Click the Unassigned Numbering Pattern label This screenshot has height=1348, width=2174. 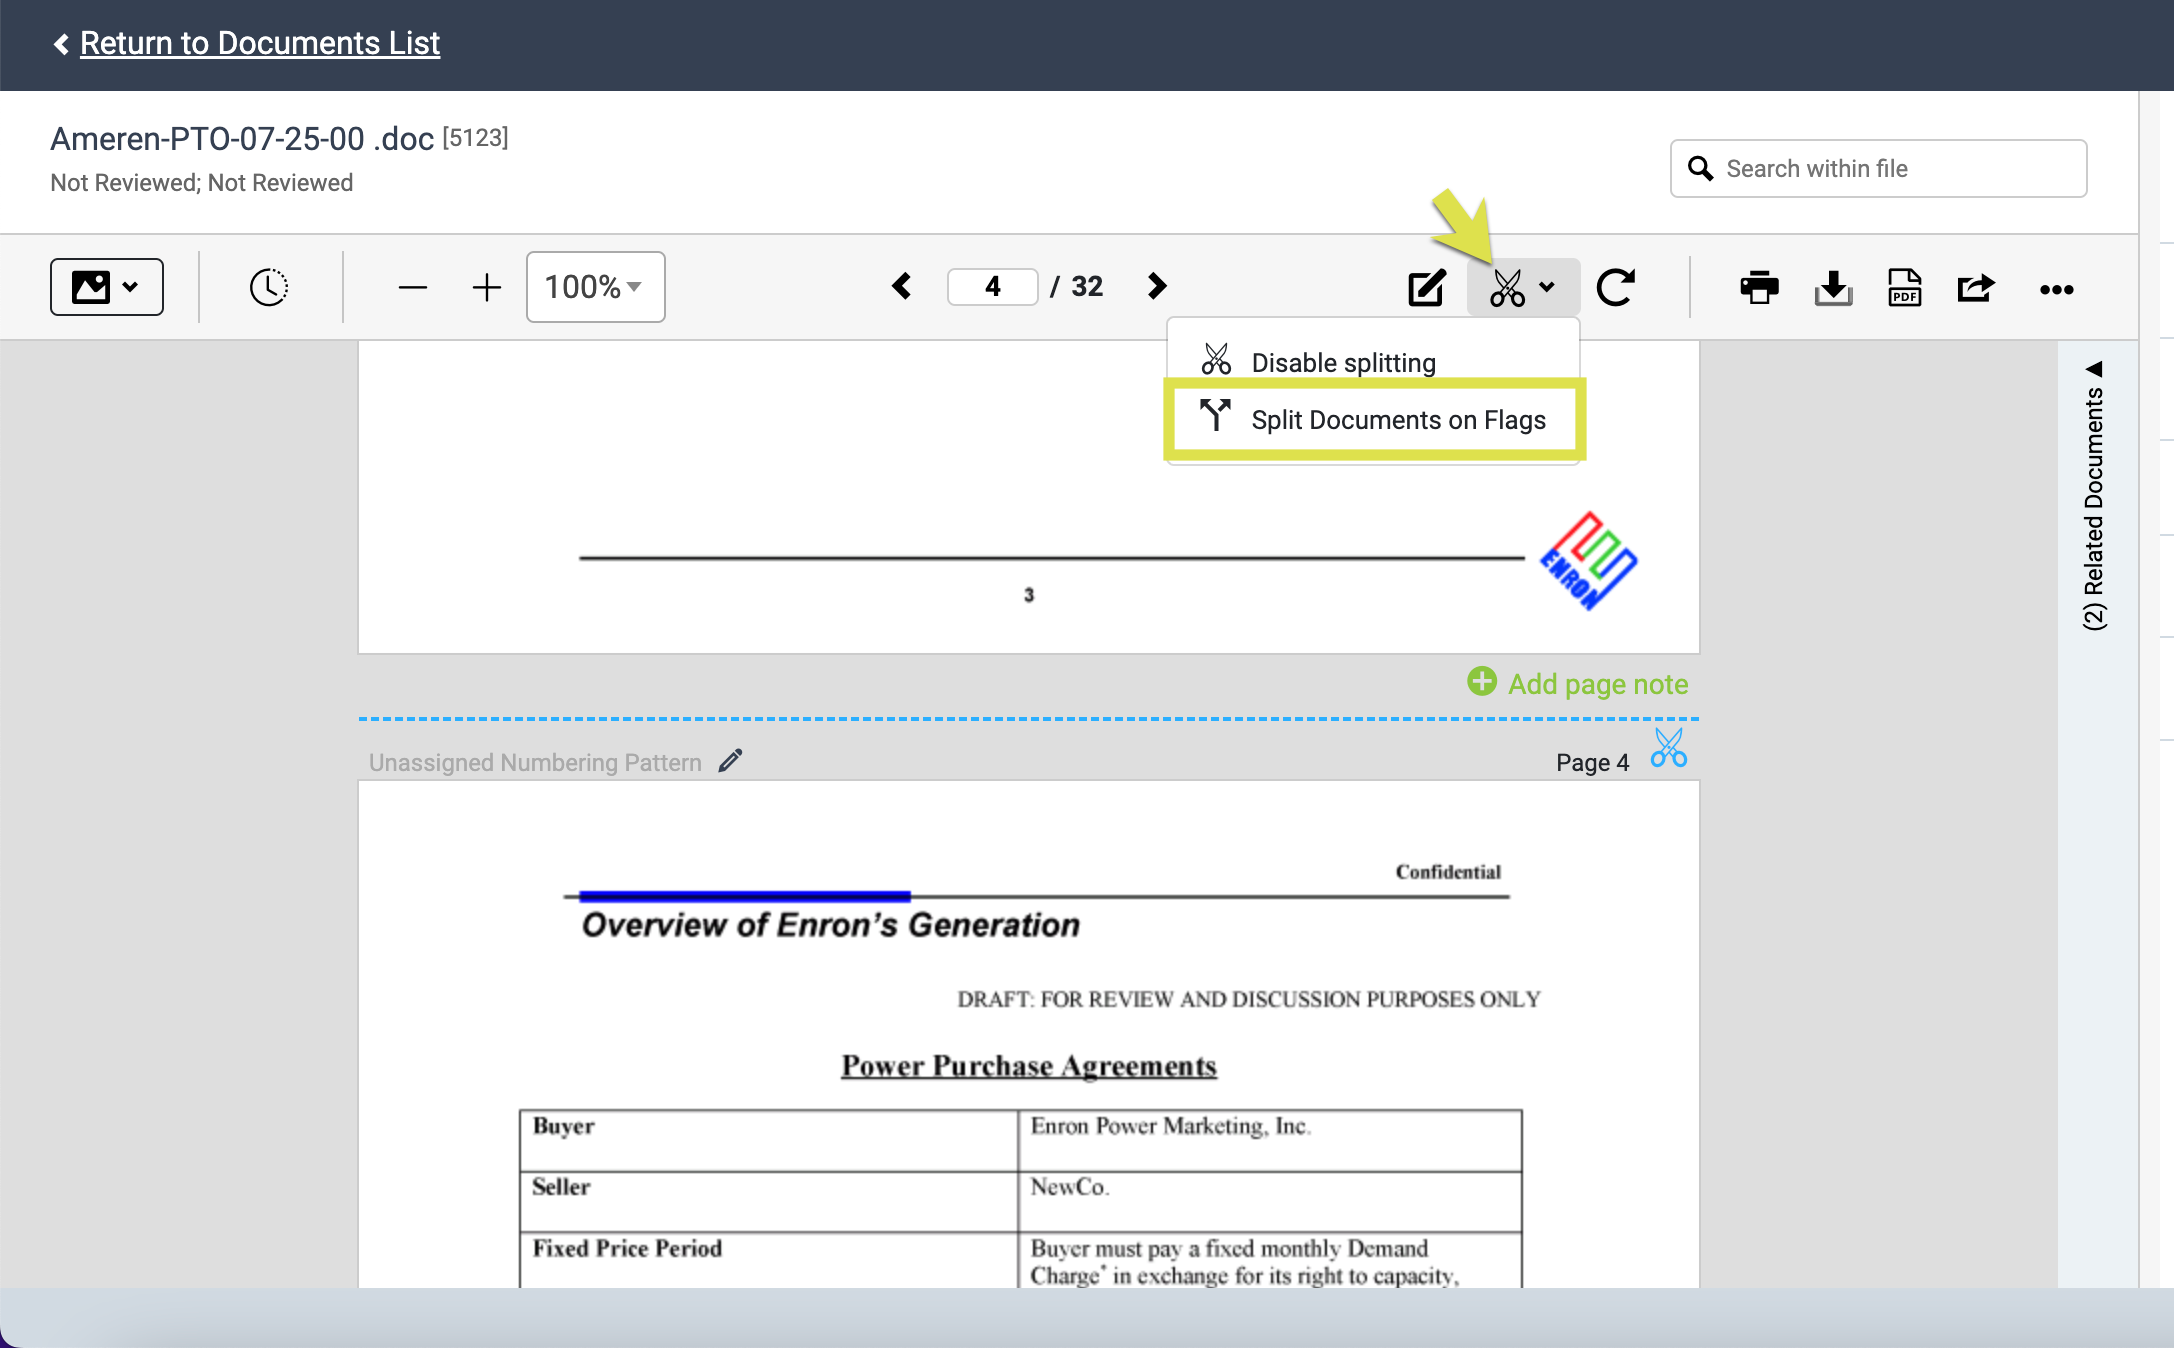pyautogui.click(x=535, y=763)
